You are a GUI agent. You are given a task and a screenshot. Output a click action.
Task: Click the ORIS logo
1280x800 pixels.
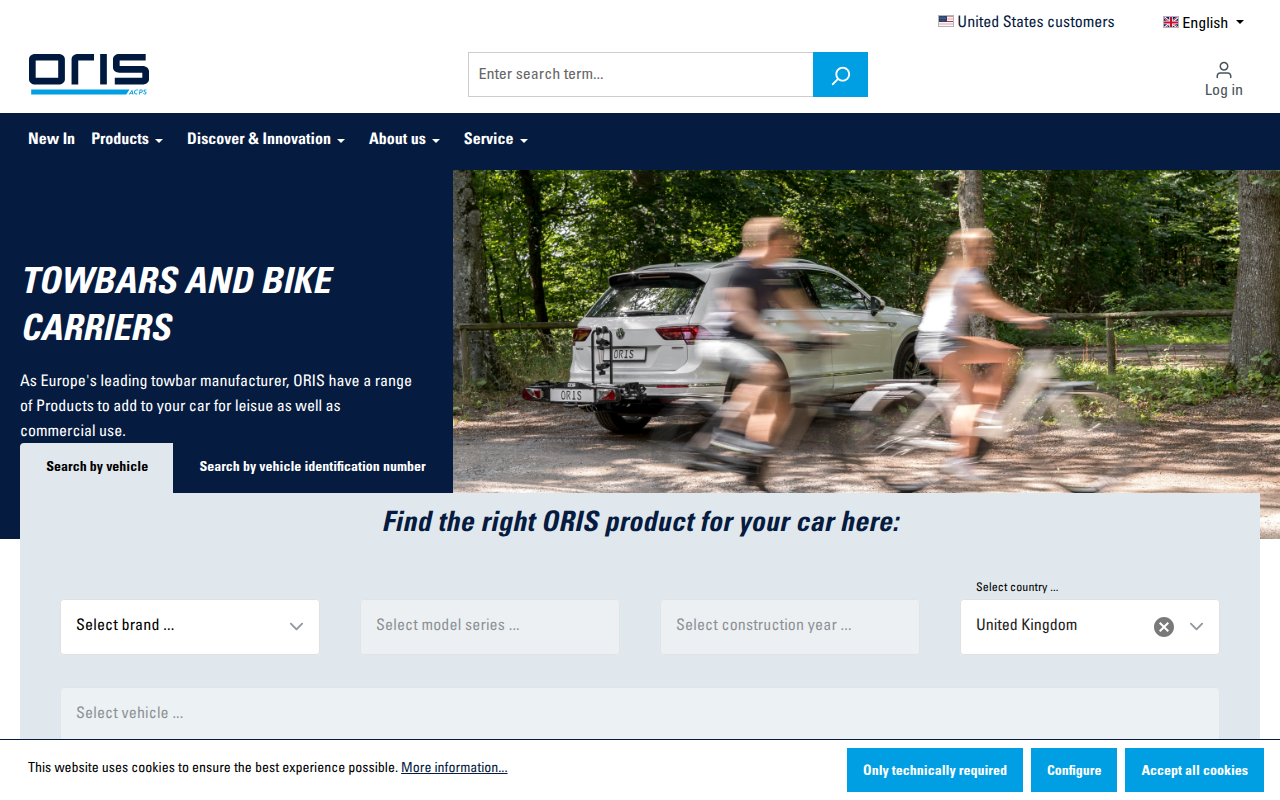tap(89, 74)
